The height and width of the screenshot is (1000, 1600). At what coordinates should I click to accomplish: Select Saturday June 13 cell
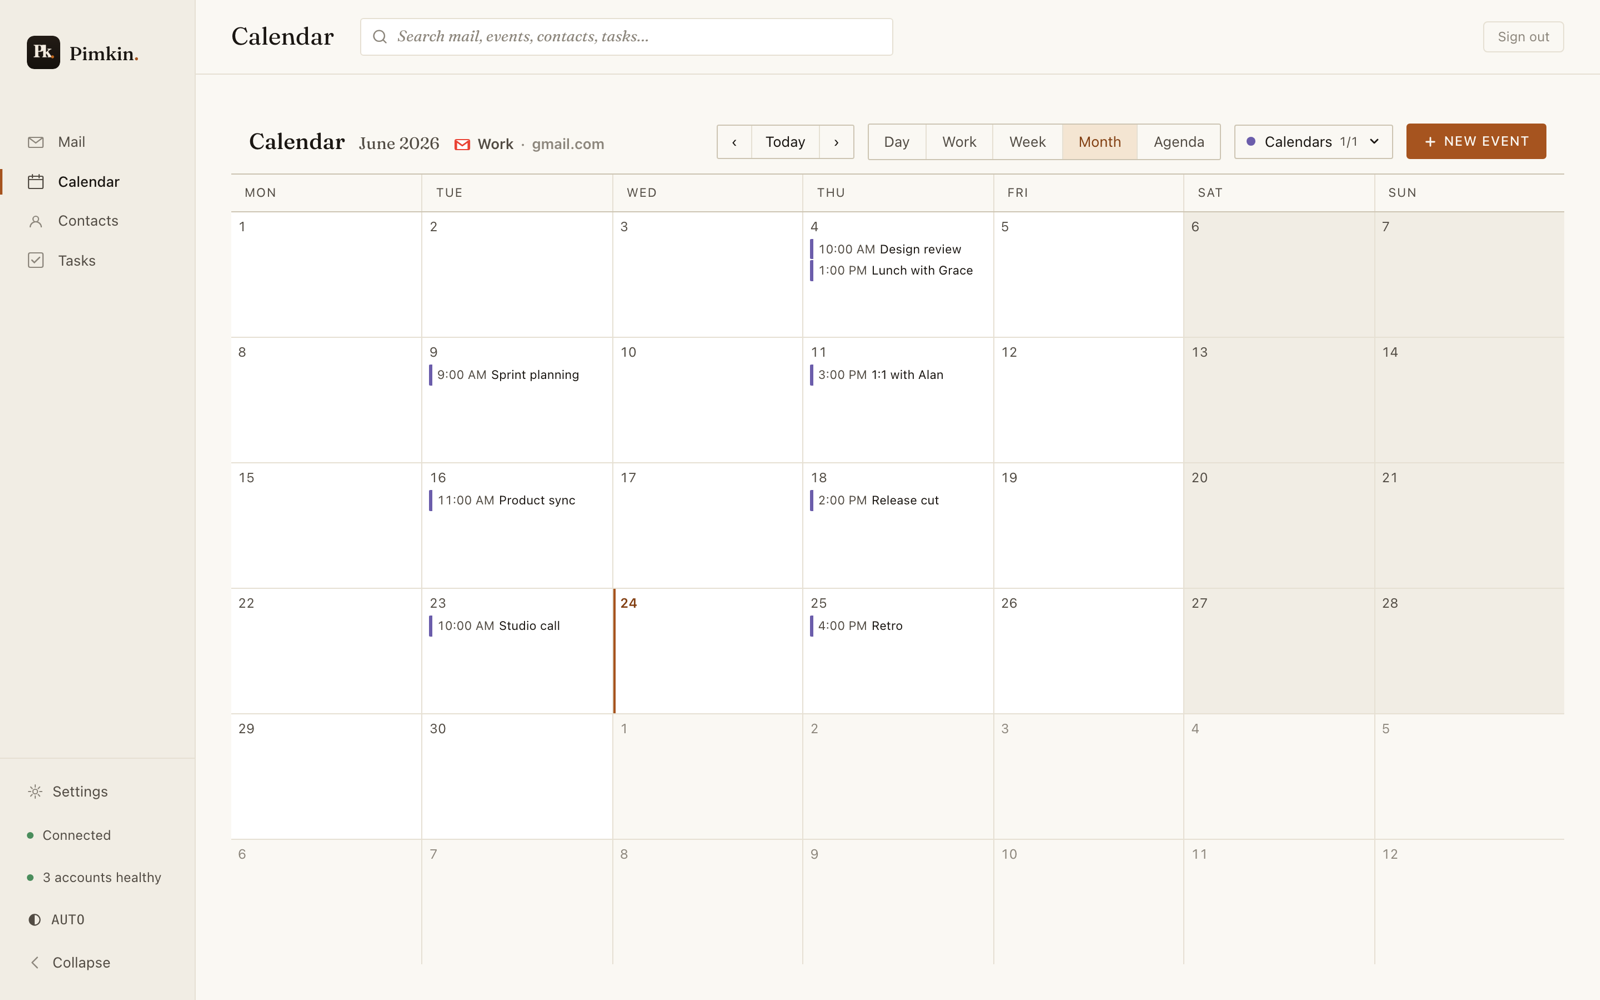1279,400
